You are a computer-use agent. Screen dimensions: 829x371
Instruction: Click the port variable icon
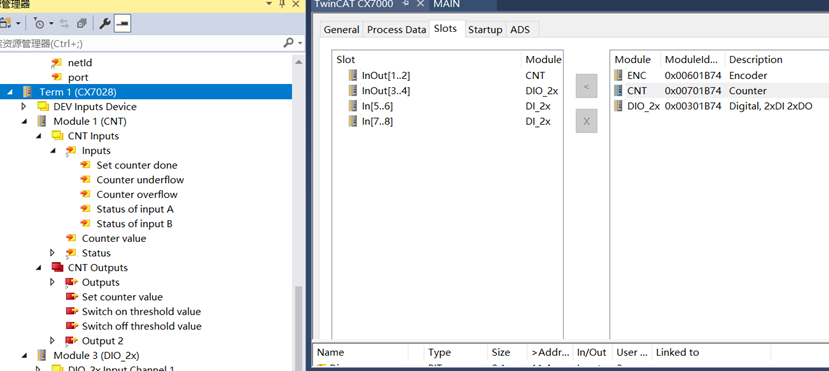pyautogui.click(x=56, y=78)
